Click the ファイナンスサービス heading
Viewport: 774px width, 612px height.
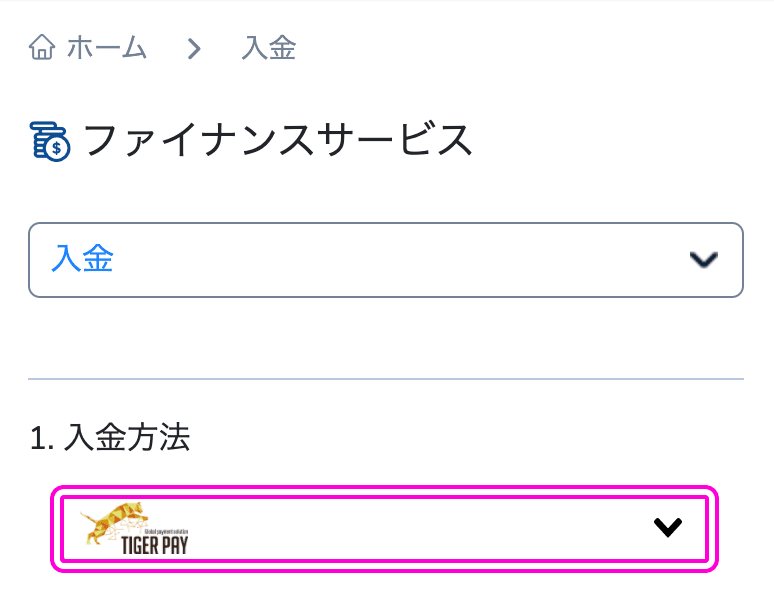pyautogui.click(x=278, y=140)
